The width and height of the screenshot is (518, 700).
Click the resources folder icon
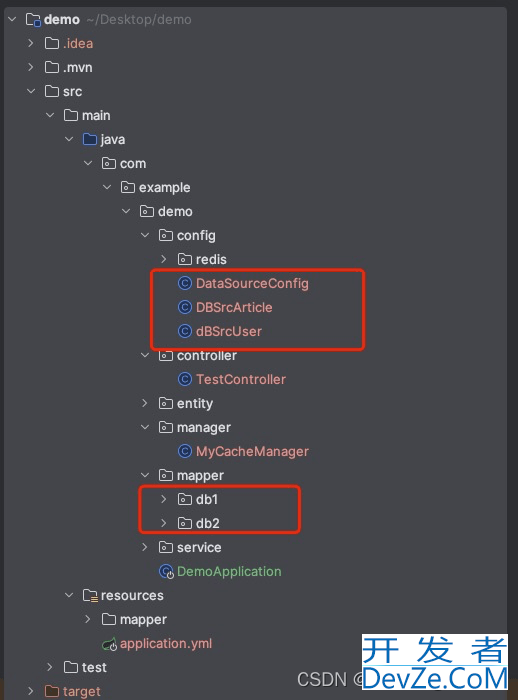pos(90,596)
